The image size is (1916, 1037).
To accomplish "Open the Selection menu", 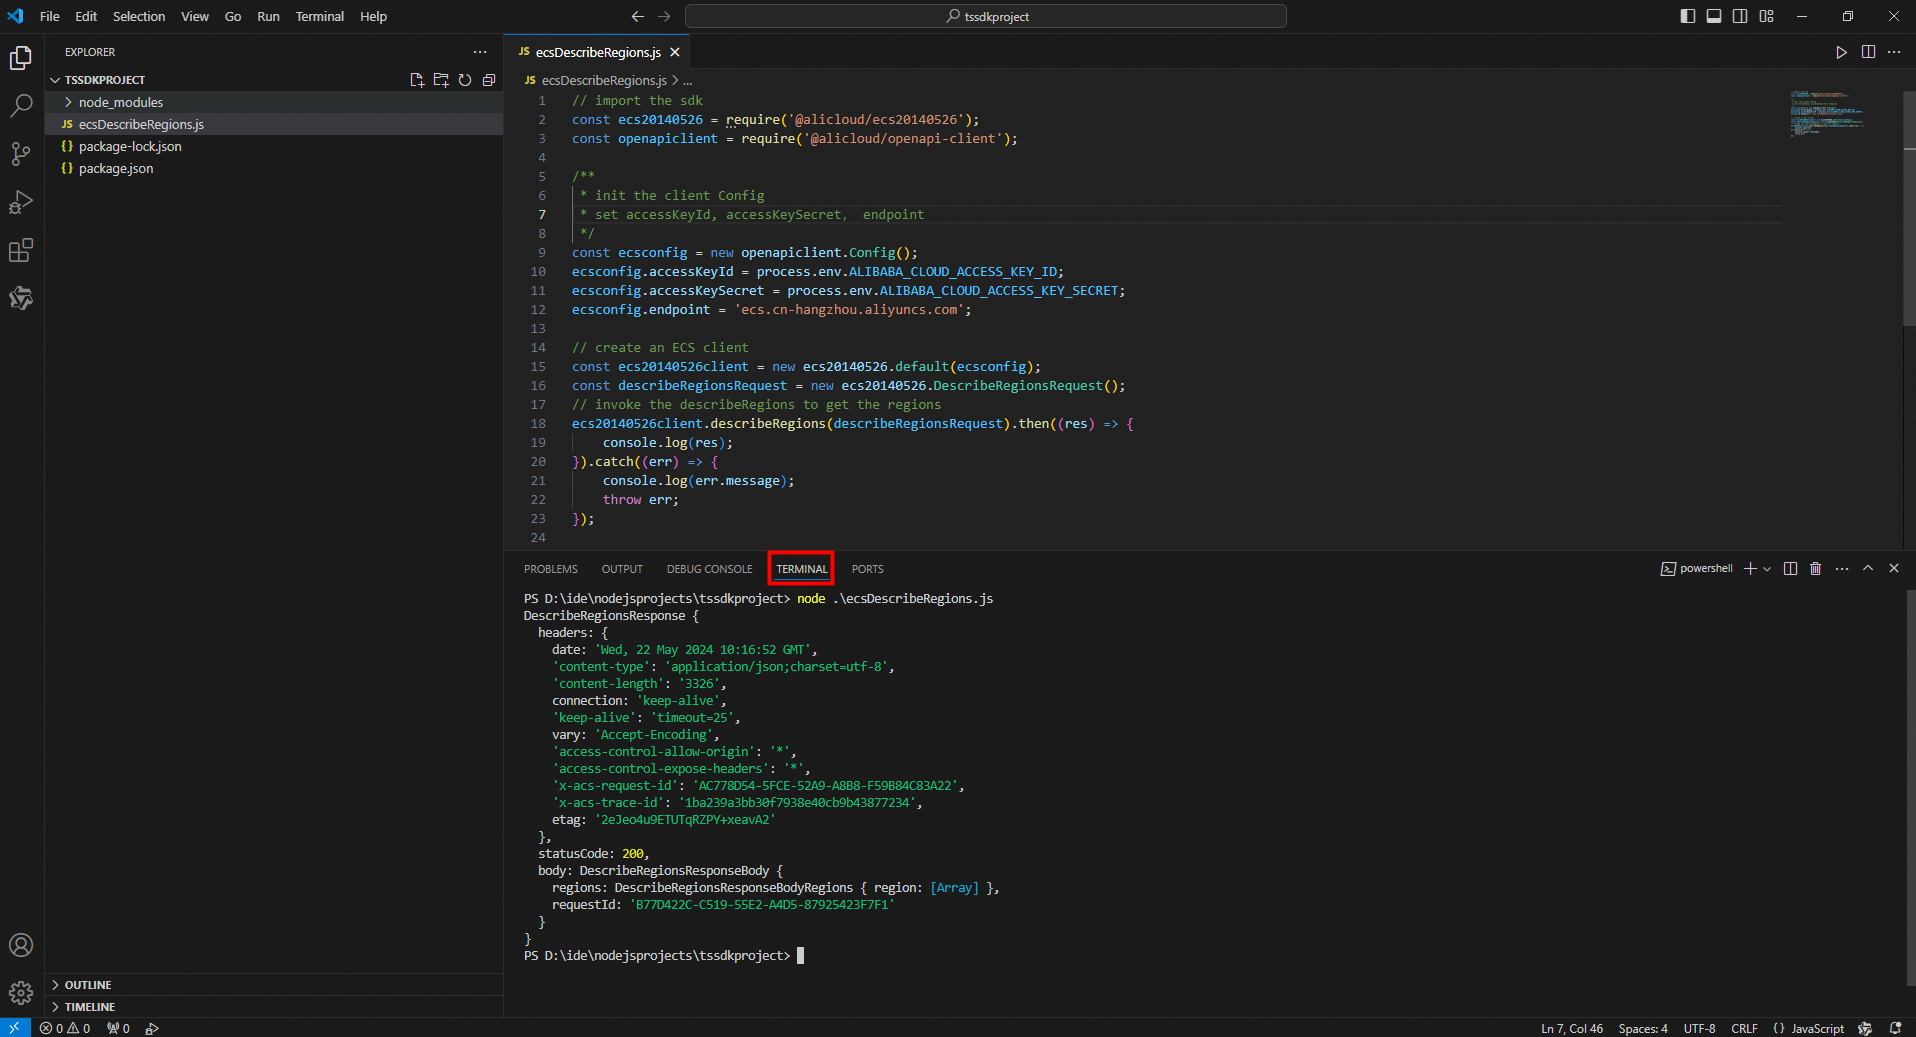I will click(x=139, y=16).
